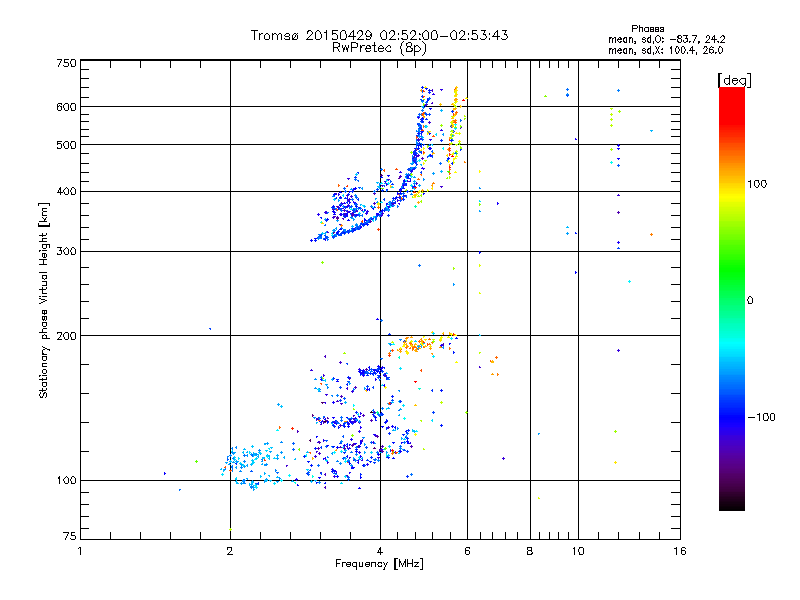Click the y-axis tick label '100'
The width and height of the screenshot is (800, 600).
[x=66, y=481]
